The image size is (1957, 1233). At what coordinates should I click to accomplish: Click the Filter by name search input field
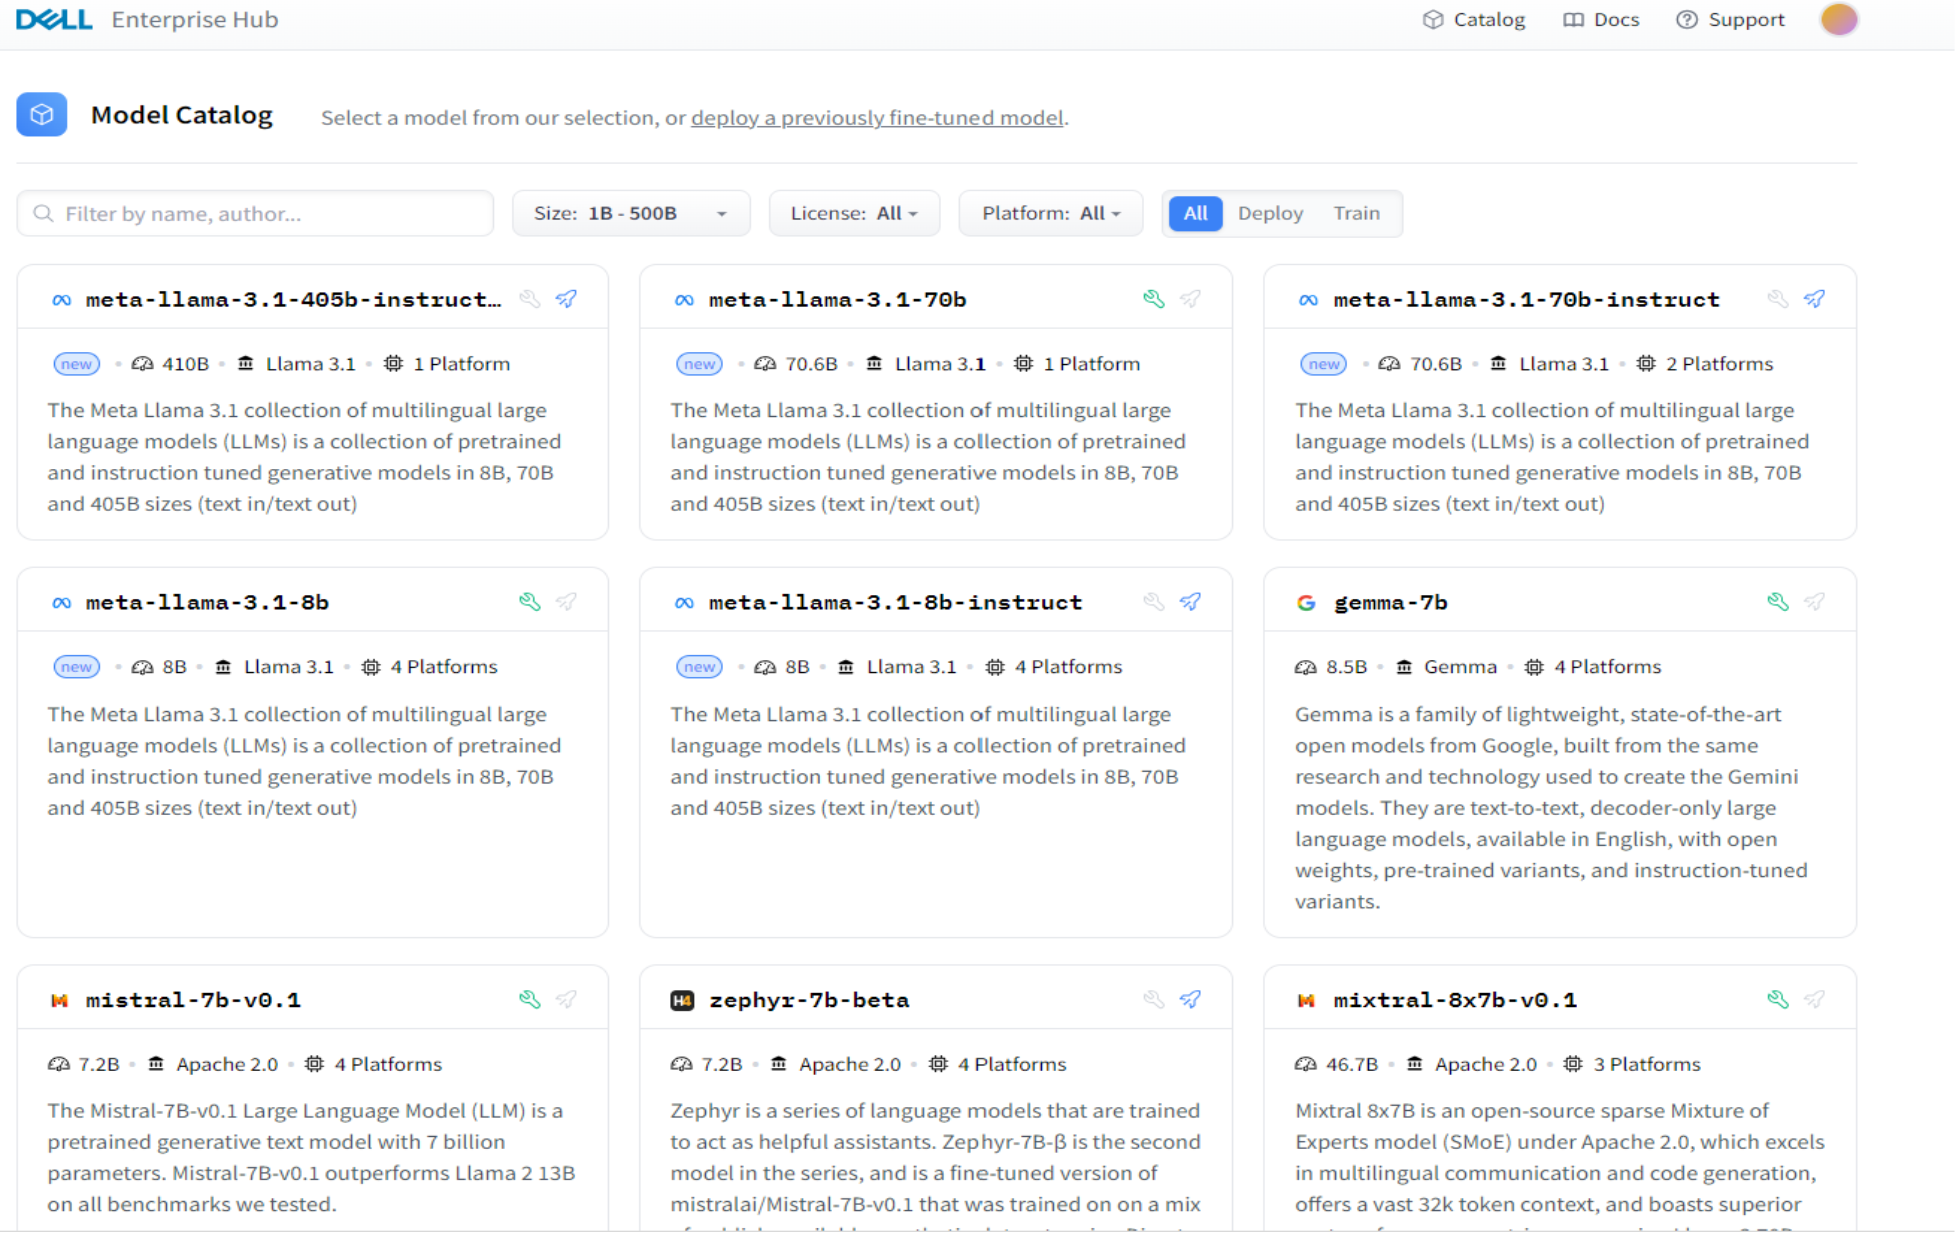(256, 213)
